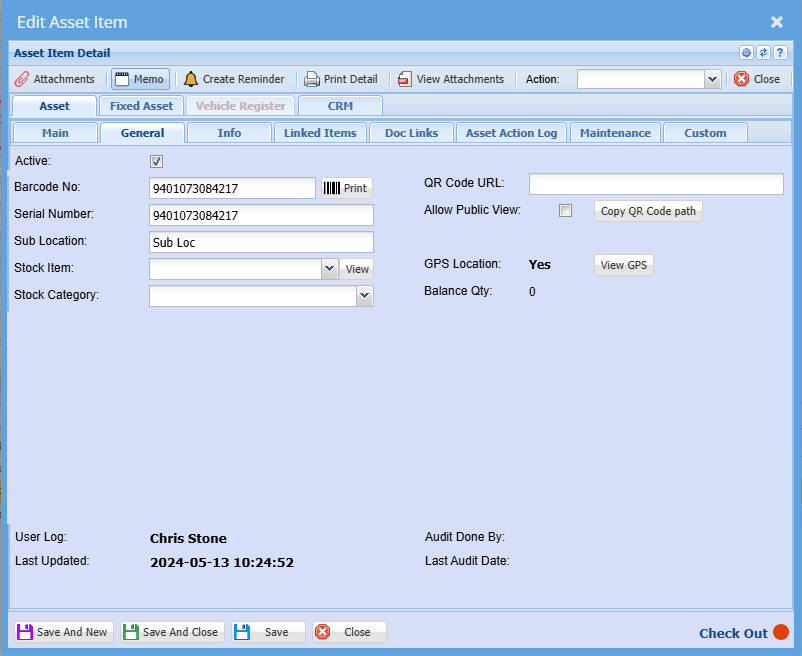This screenshot has height=656, width=802.
Task: Open the Memo notepad tool
Action: click(x=140, y=79)
